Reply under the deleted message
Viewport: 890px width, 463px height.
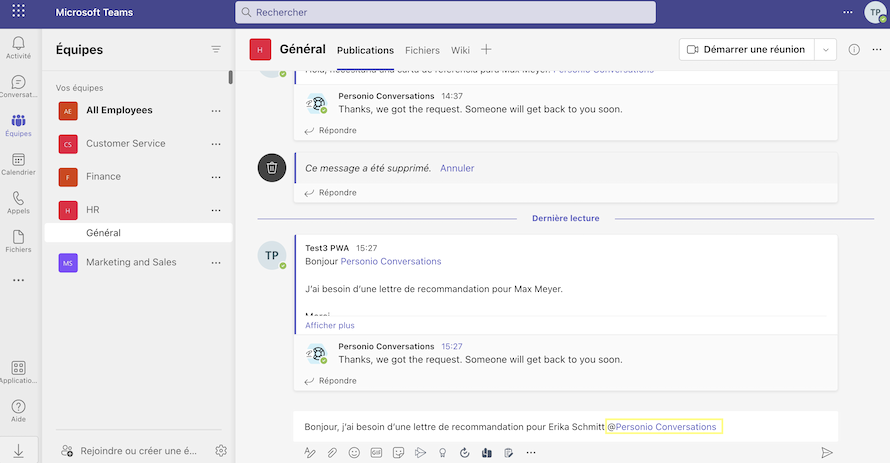tap(331, 193)
